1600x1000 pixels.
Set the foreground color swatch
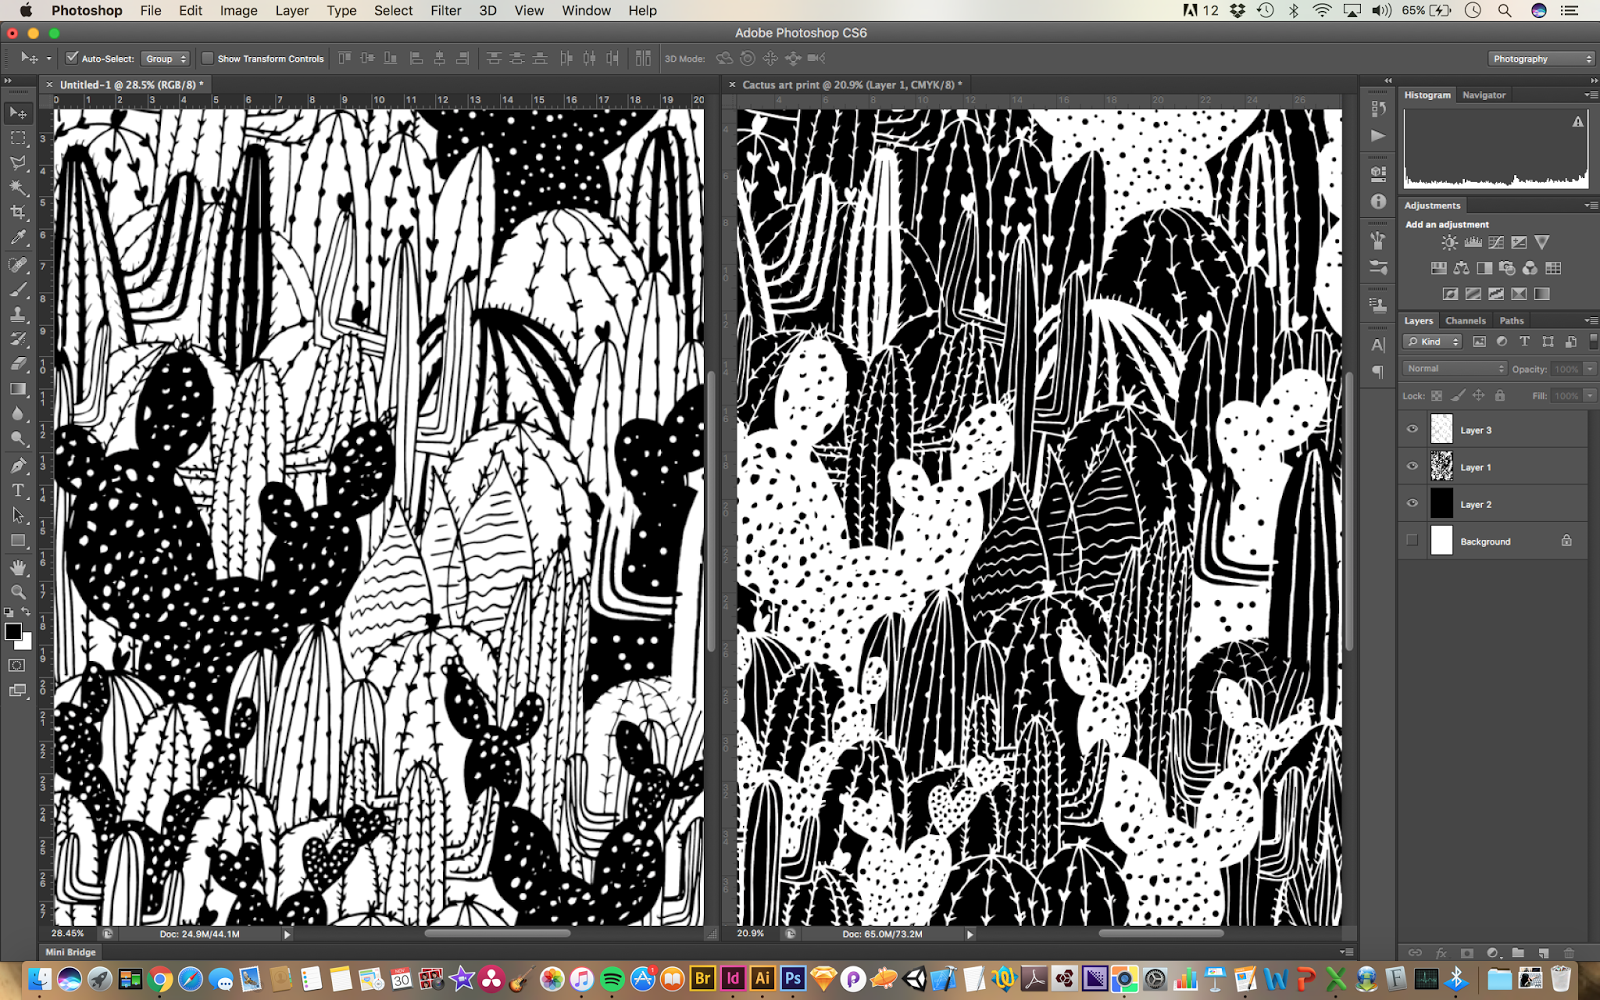pyautogui.click(x=13, y=632)
